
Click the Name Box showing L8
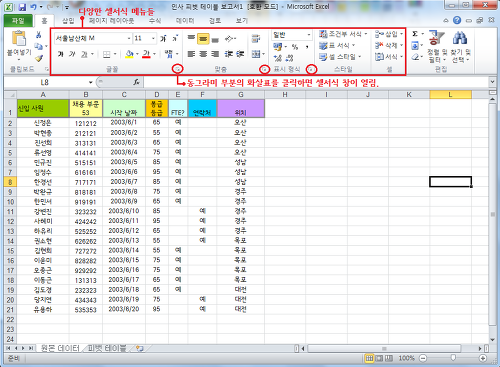click(x=44, y=82)
